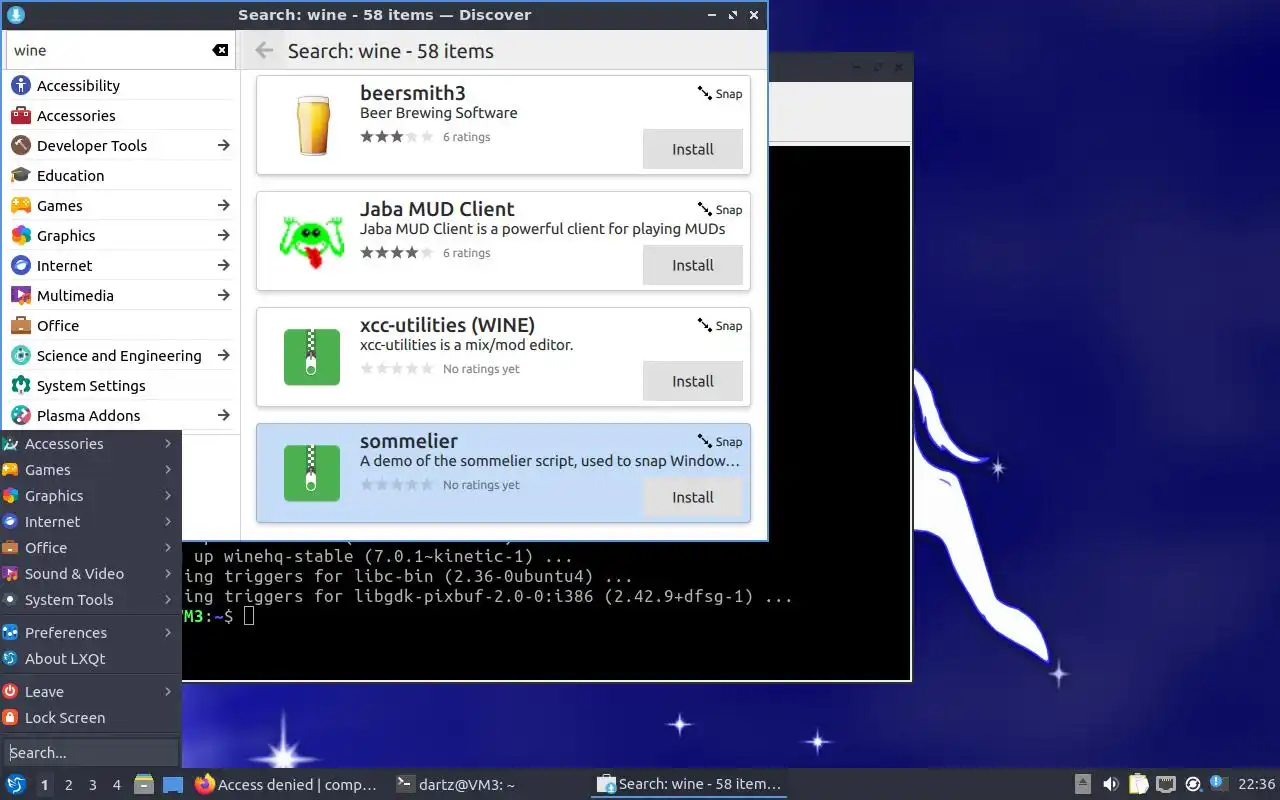1280x800 pixels.
Task: Open the beersmith3 beer glass icon
Action: coord(312,125)
